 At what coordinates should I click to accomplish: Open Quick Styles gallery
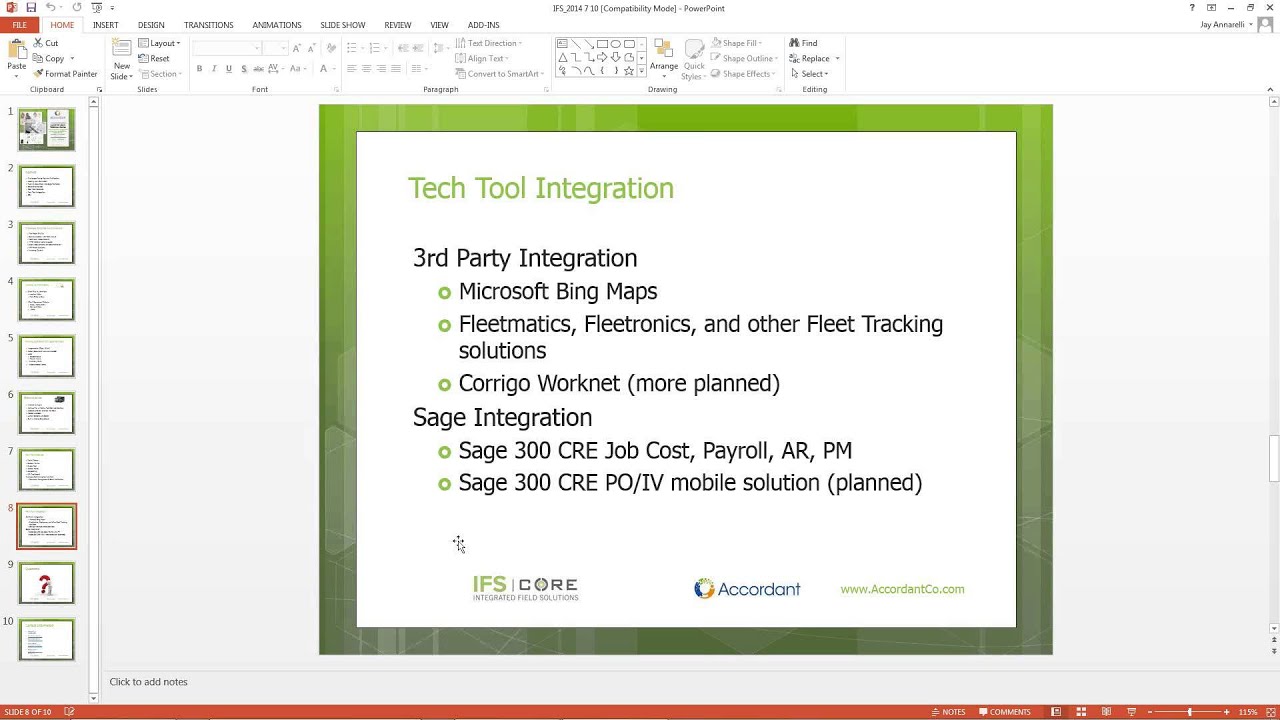pos(692,60)
